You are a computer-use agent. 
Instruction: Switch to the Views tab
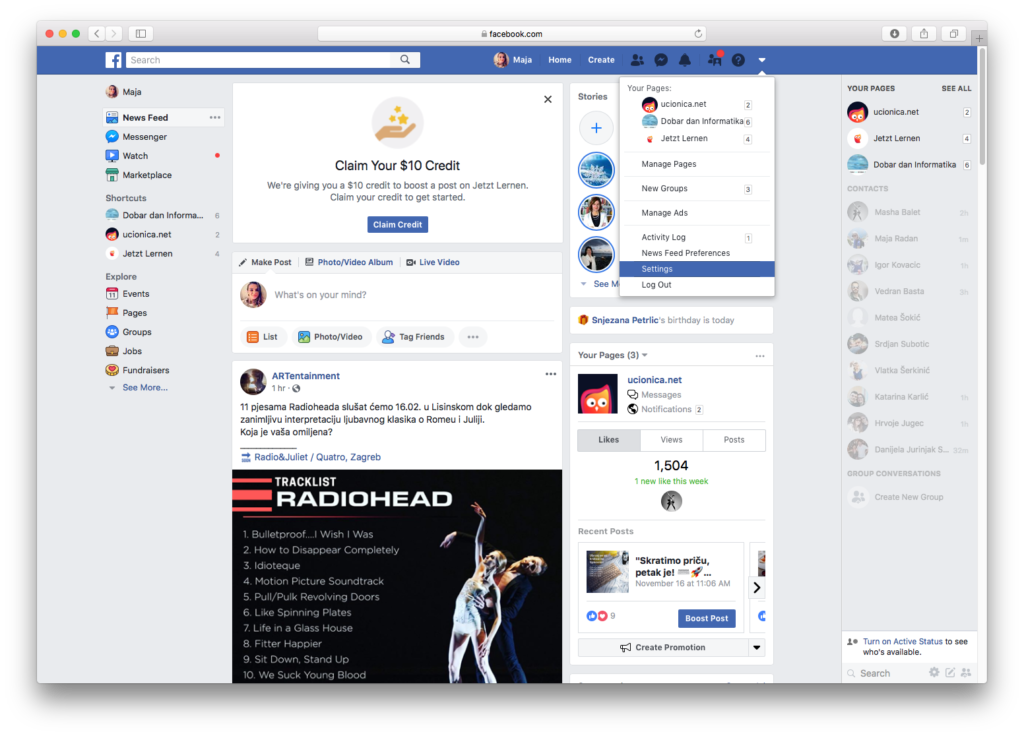[x=671, y=440]
